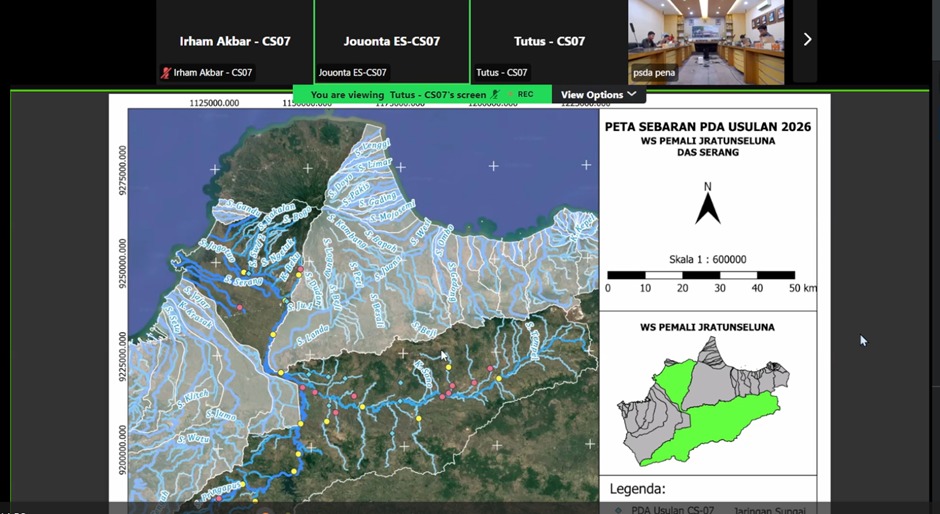
Task: Select Irham Akbar - CS07 participant tile
Action: [235, 41]
